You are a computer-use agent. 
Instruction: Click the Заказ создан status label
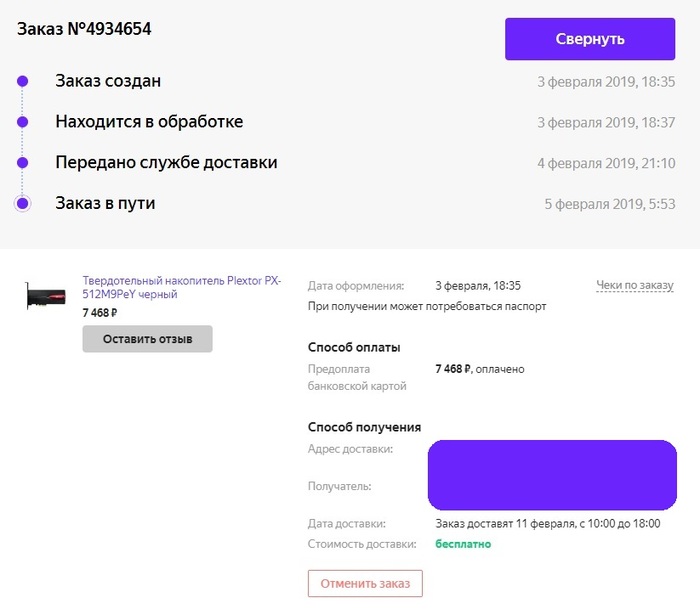(108, 81)
